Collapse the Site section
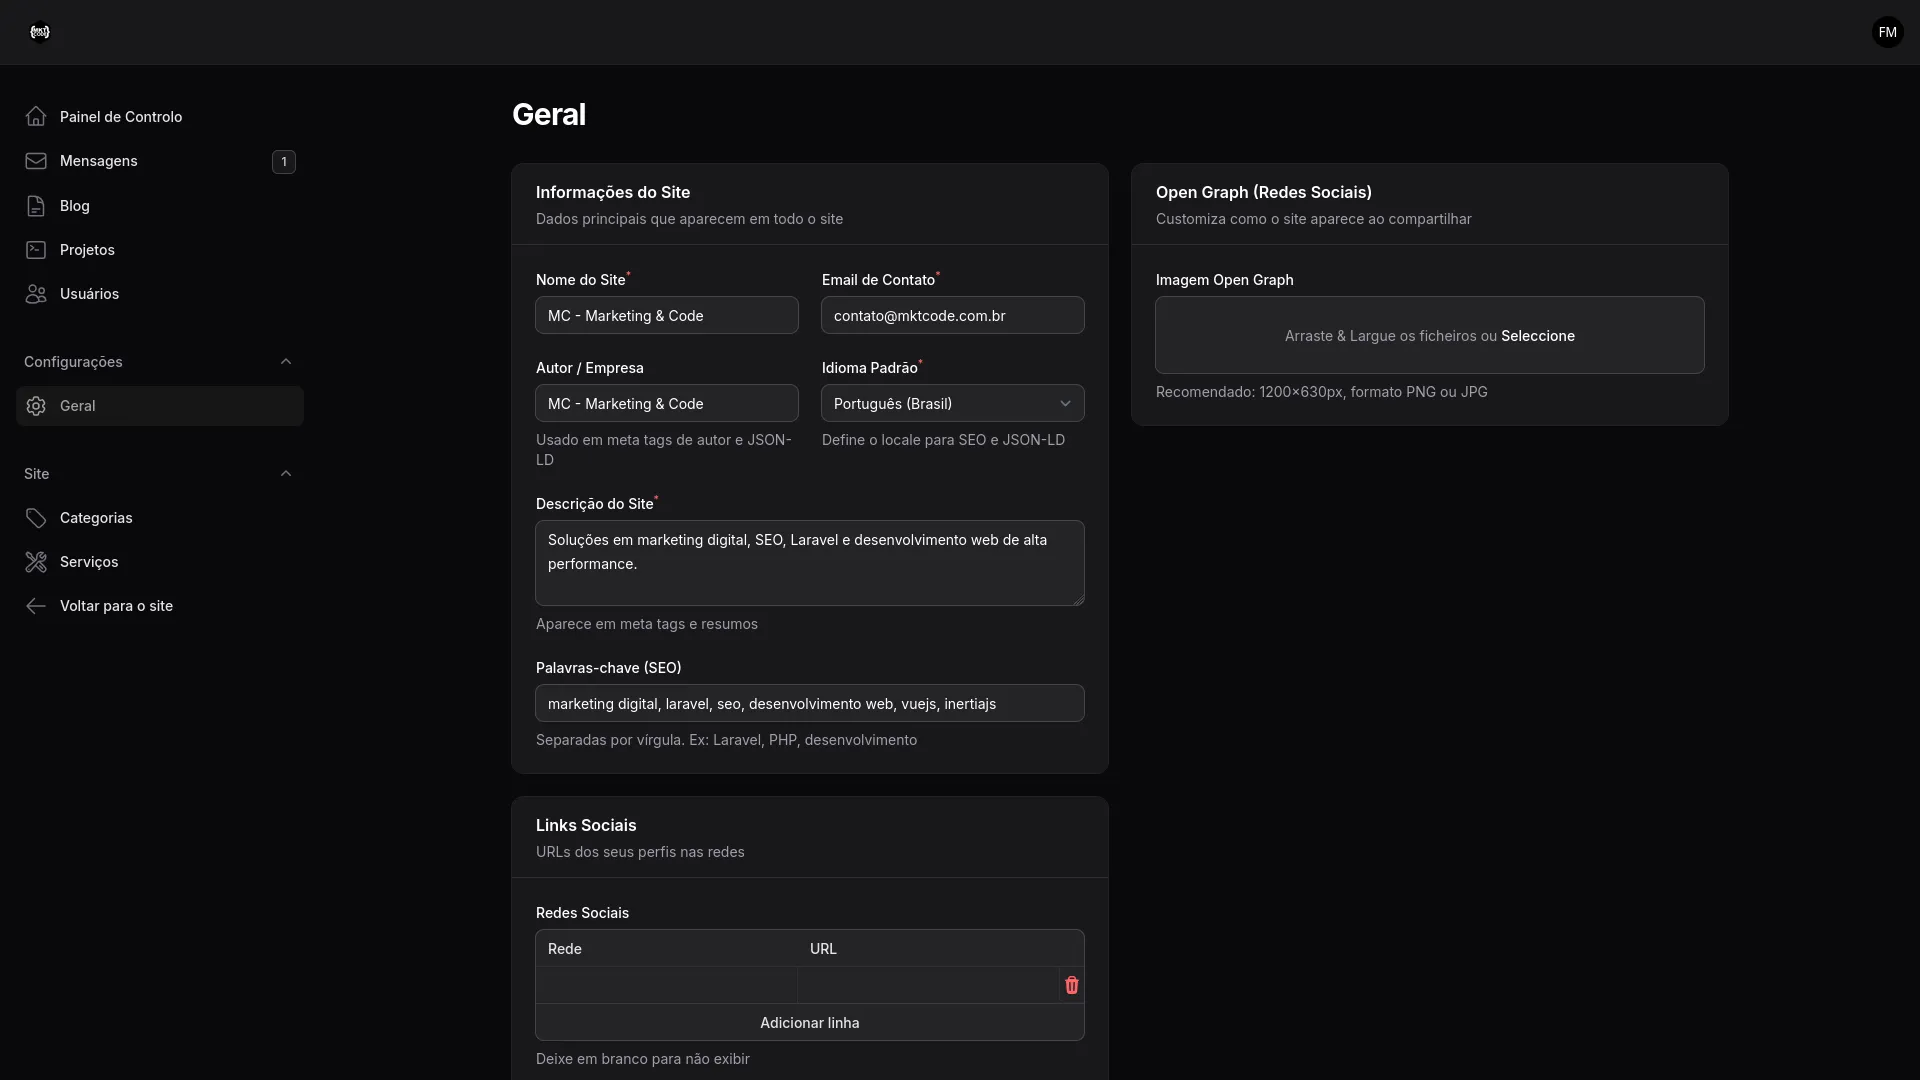1920x1080 pixels. 287,473
